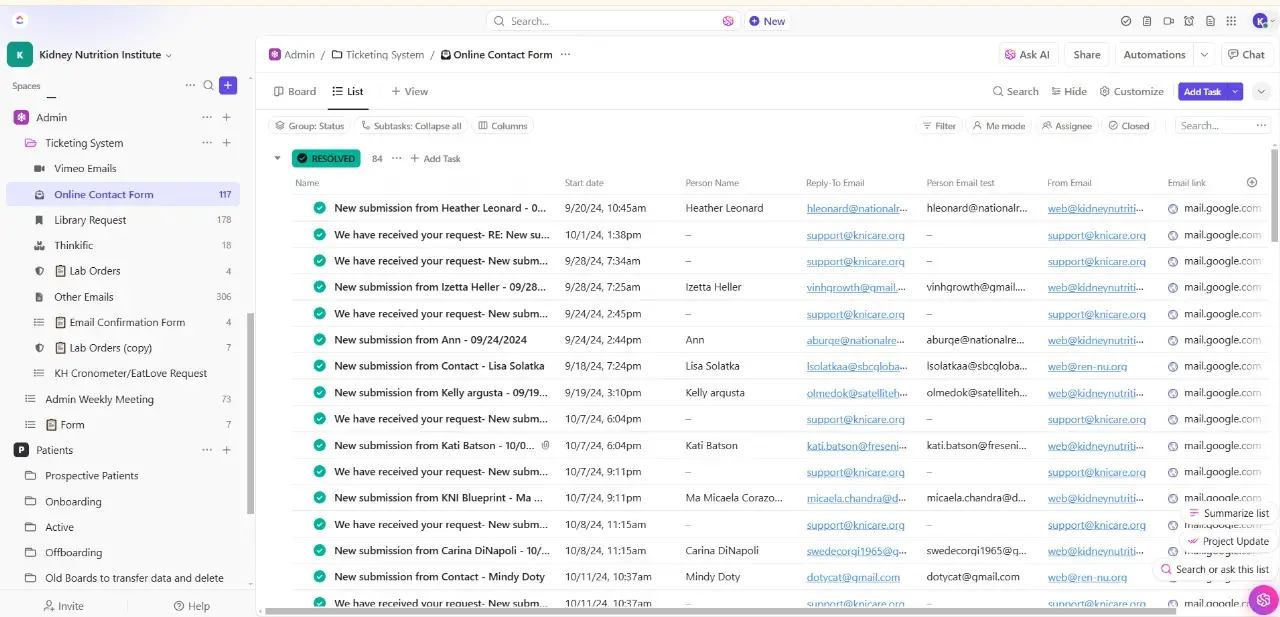Click the AI brain icon in search bar

click(728, 21)
